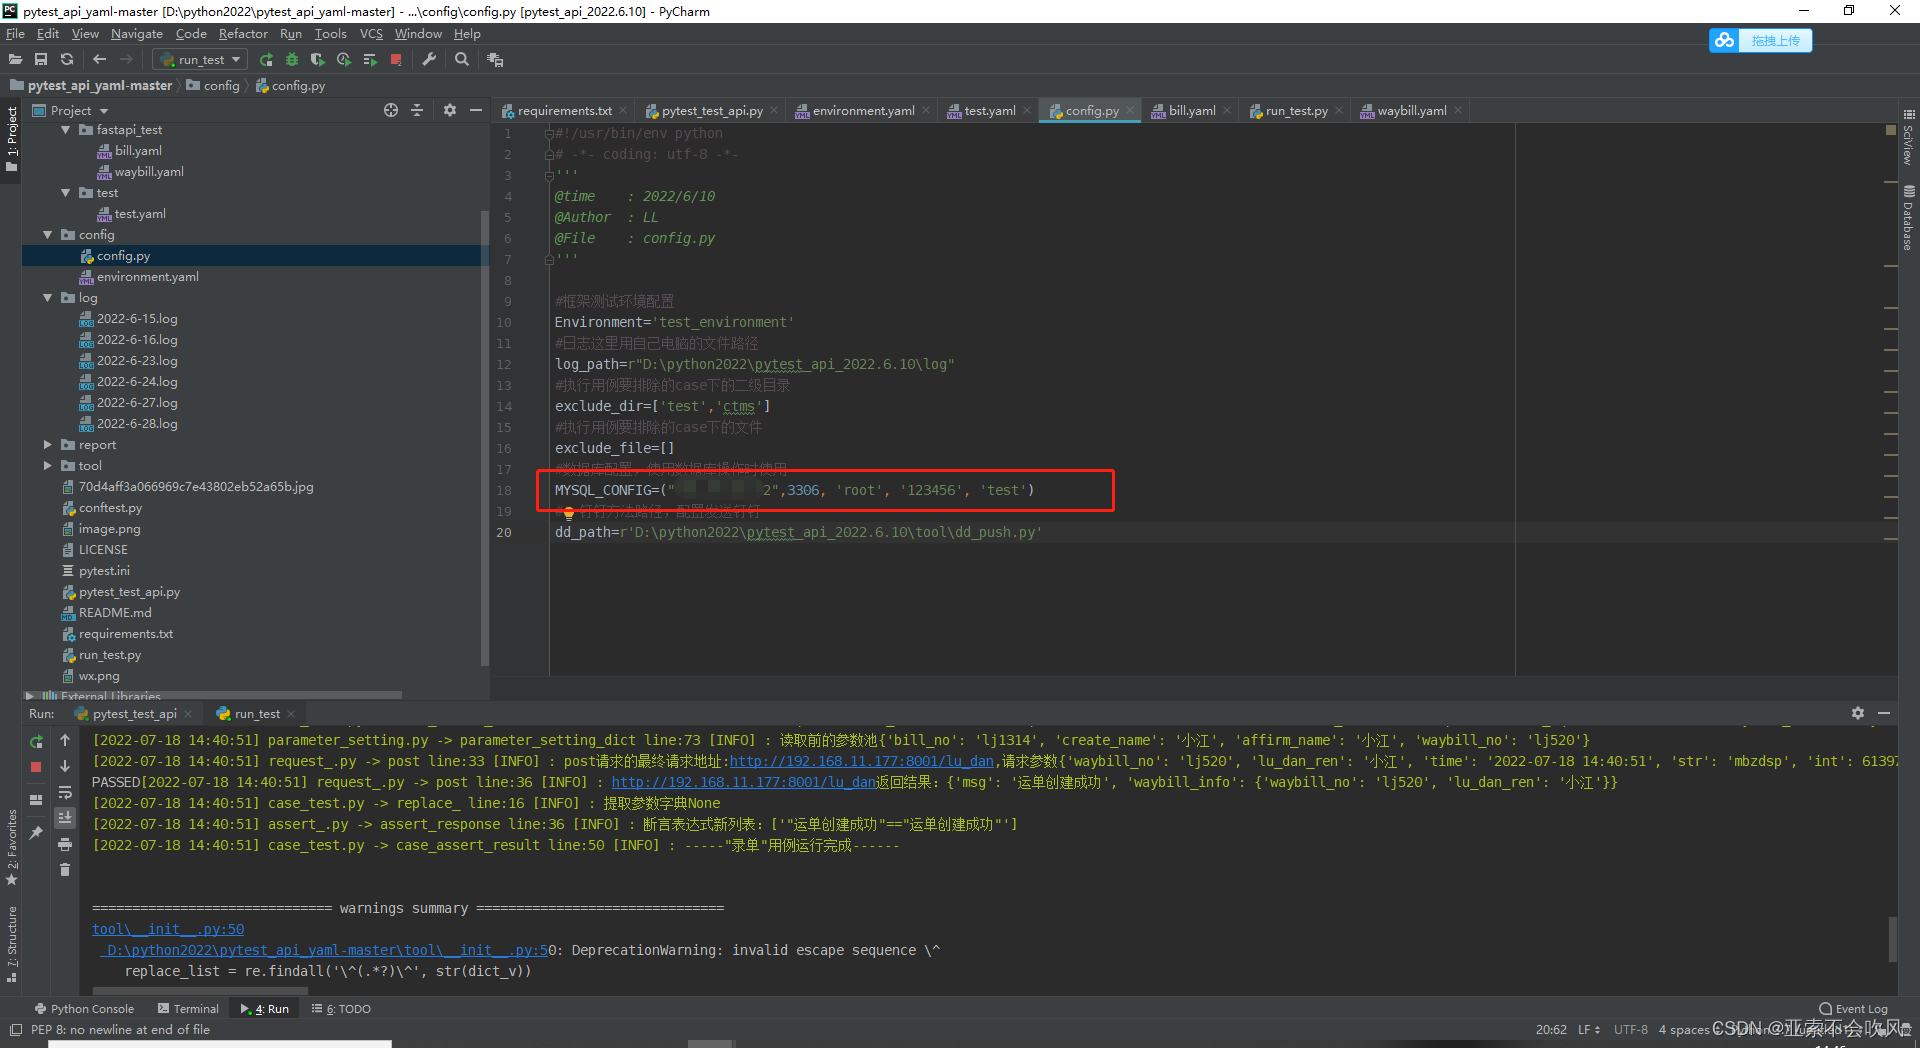This screenshot has height=1048, width=1920.
Task: Click the line 3 docstring fold marker
Action: tap(549, 176)
